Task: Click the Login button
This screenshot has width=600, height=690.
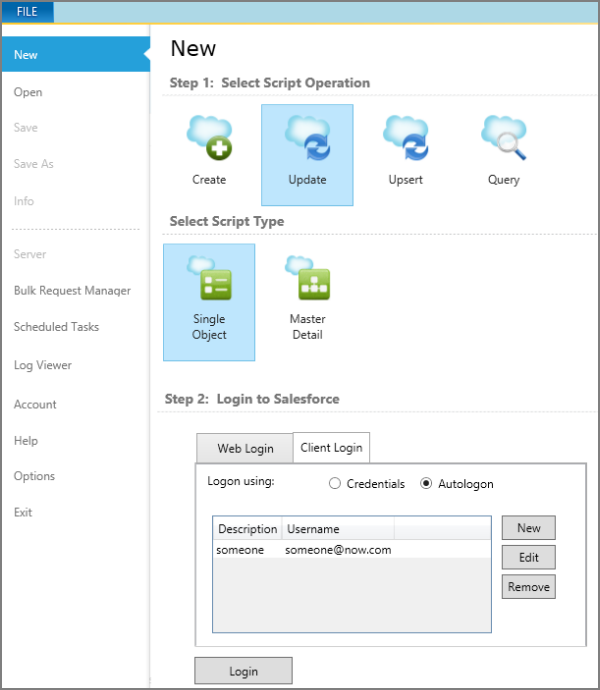Action: [x=243, y=671]
